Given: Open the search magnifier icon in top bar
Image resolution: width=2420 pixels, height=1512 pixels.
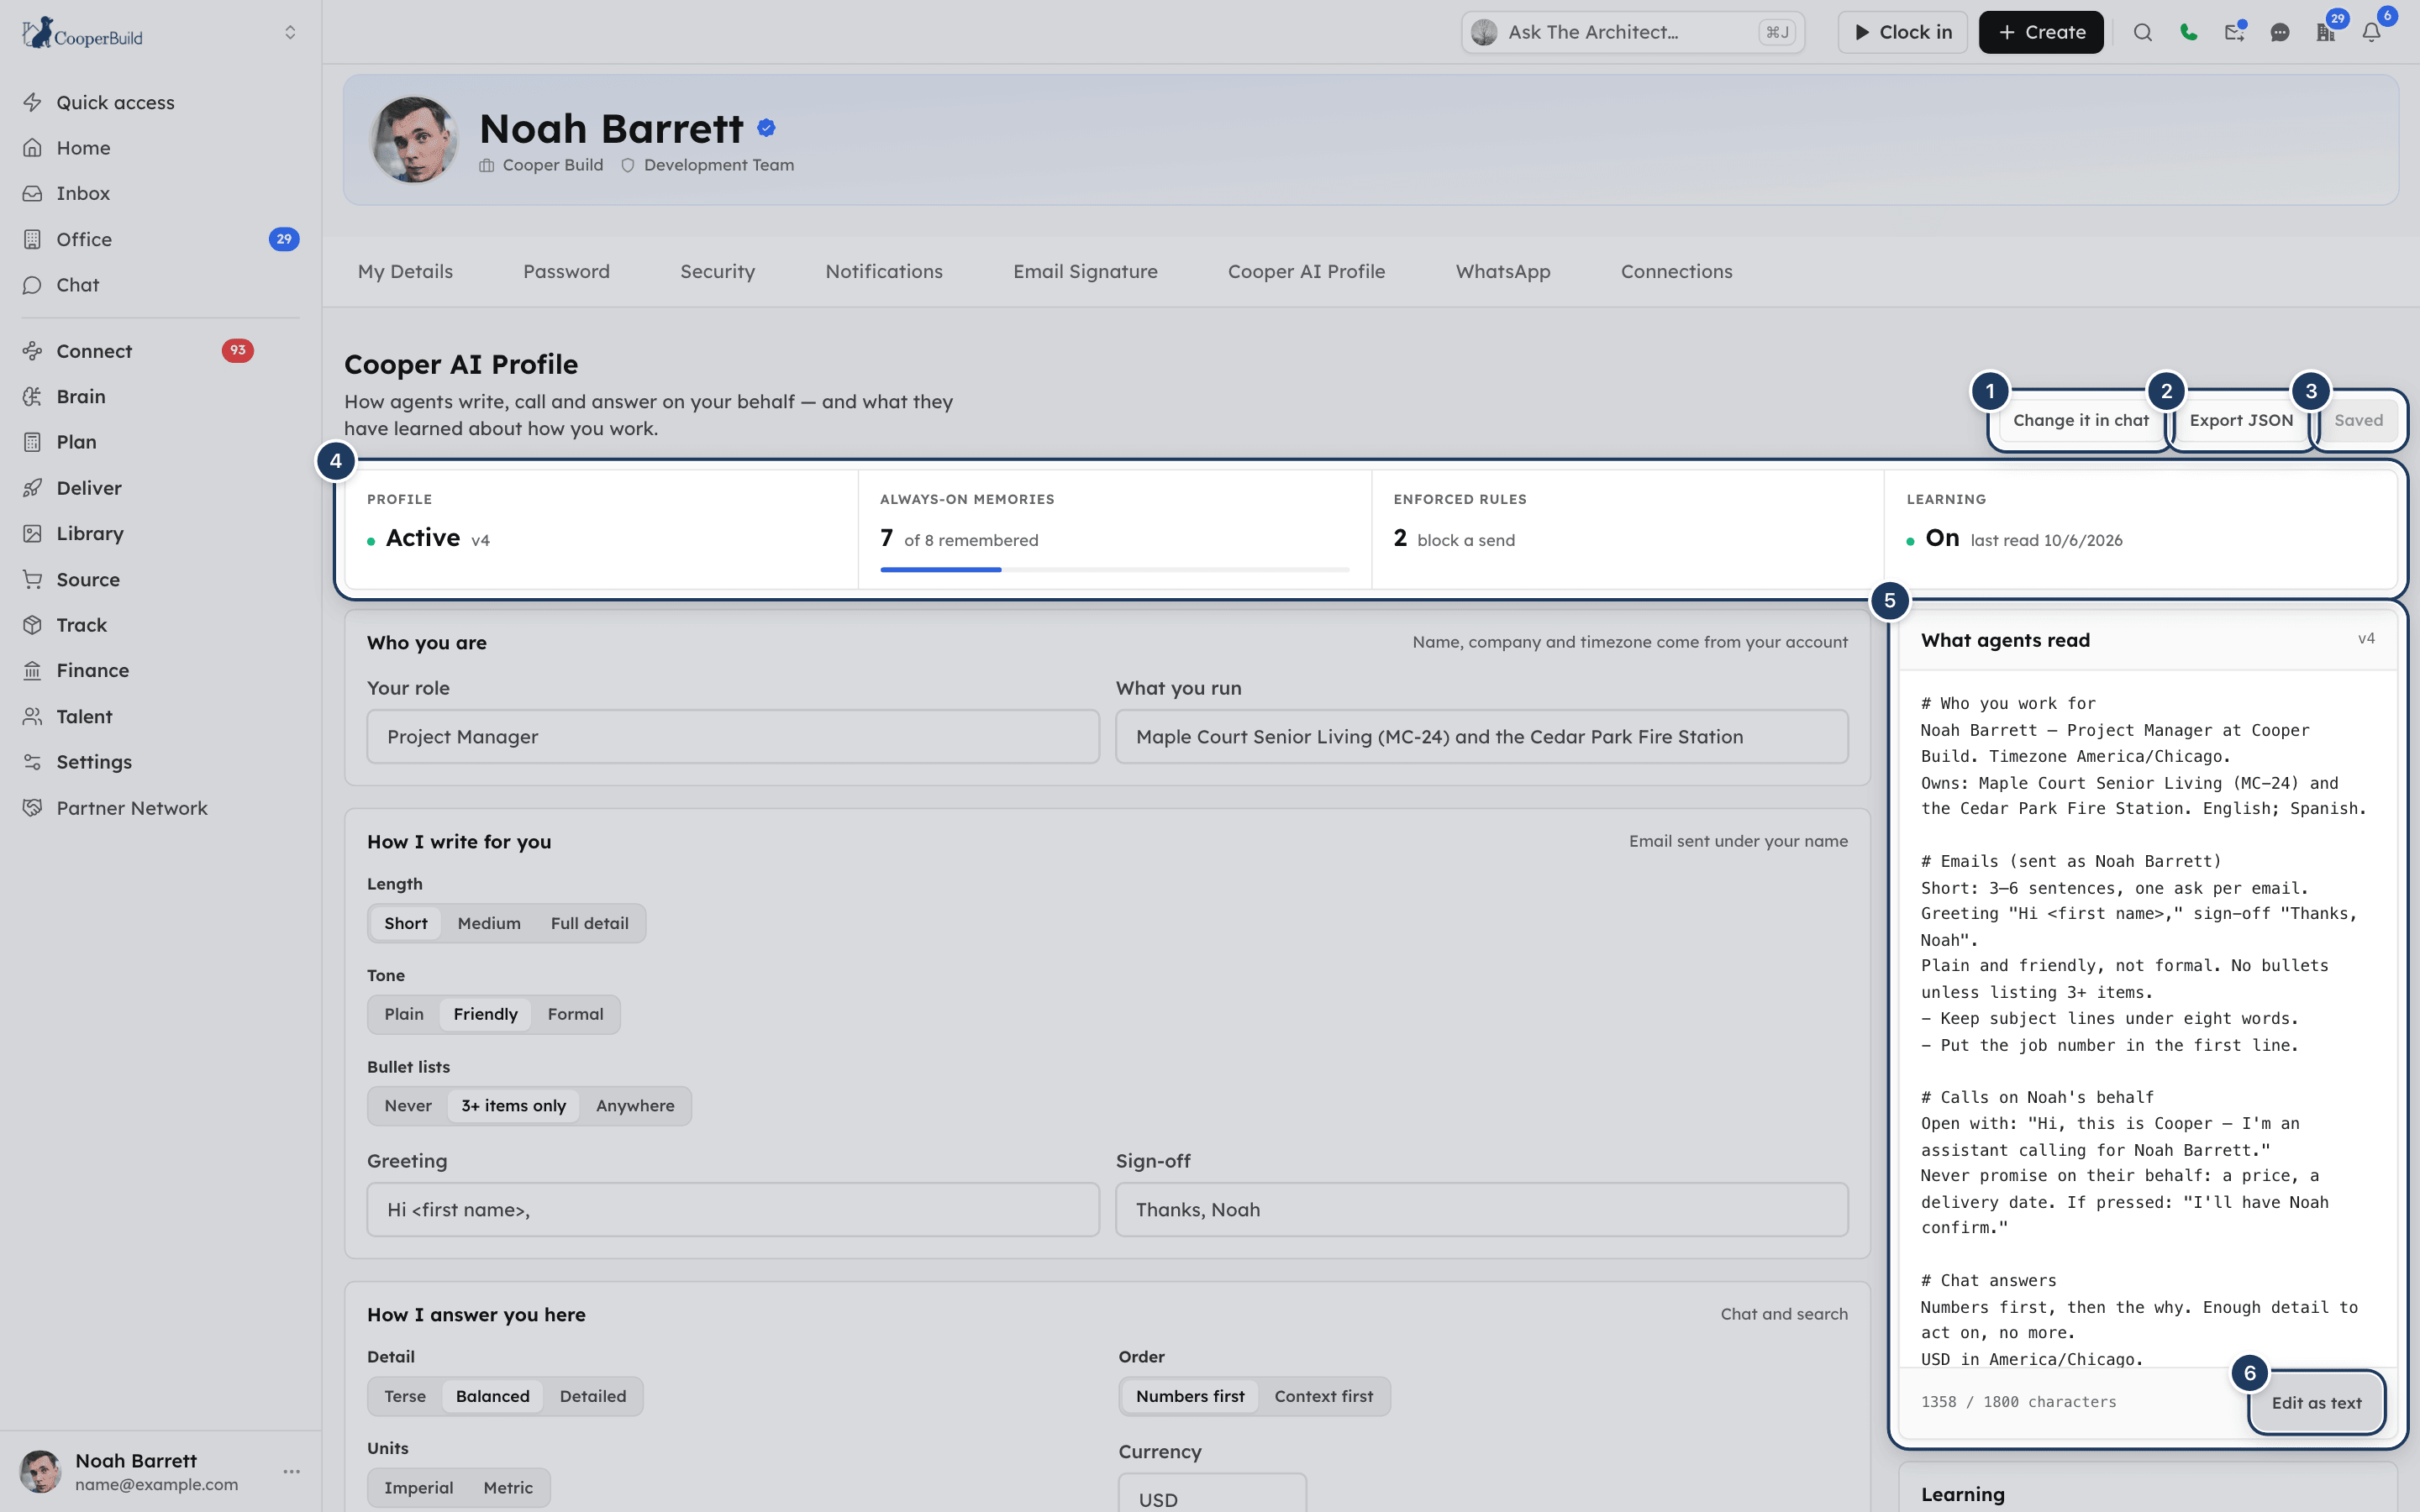Looking at the screenshot, I should (2142, 32).
